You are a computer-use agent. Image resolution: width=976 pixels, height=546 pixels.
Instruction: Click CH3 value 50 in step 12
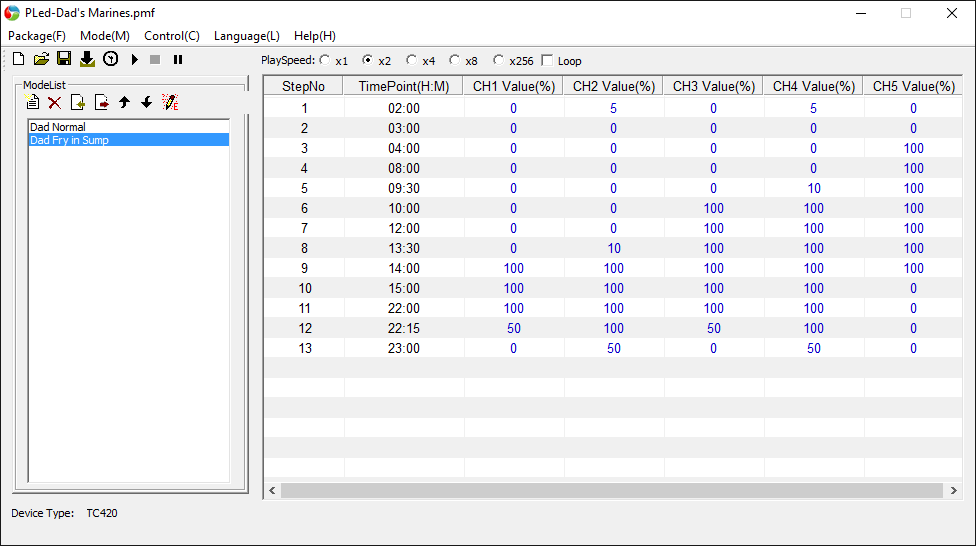point(713,328)
